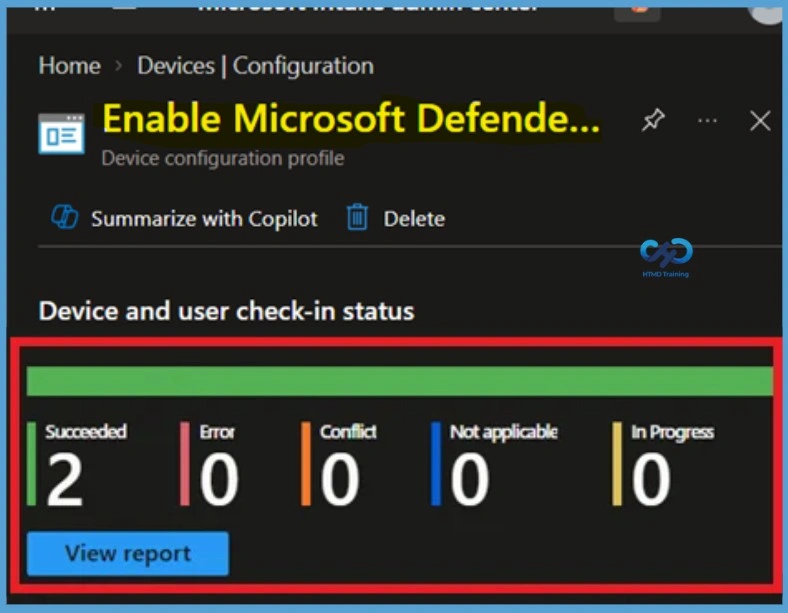Click the View report button
The width and height of the screenshot is (788, 613).
128,554
